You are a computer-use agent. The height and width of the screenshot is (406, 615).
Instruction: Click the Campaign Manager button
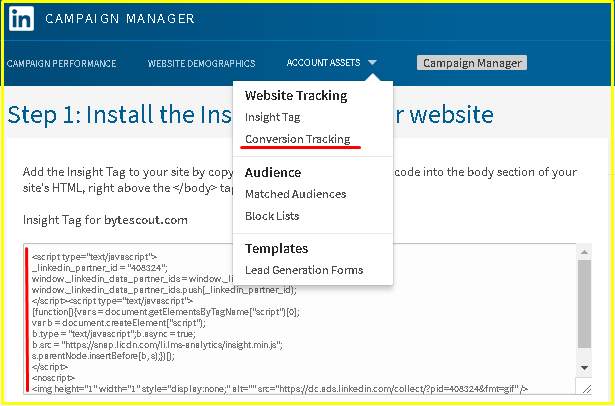[x=472, y=63]
